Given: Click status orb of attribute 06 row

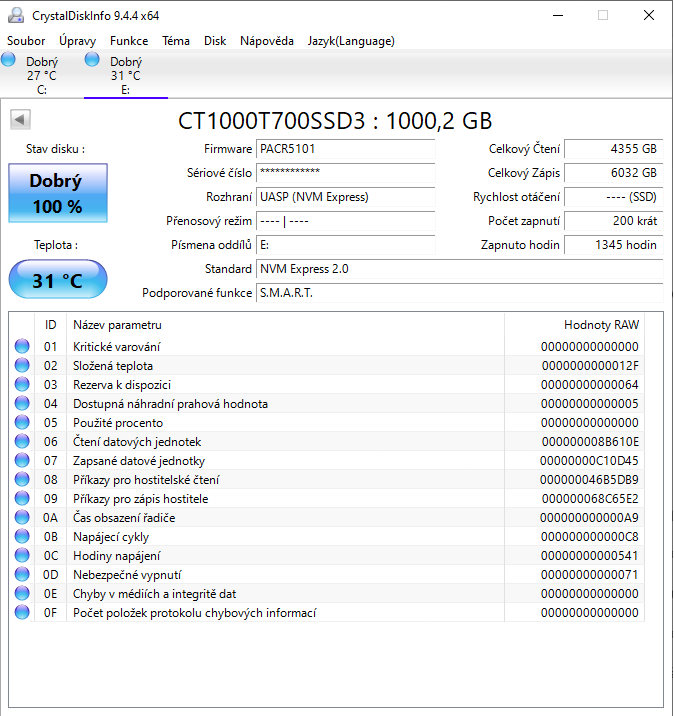Looking at the screenshot, I should (x=22, y=442).
